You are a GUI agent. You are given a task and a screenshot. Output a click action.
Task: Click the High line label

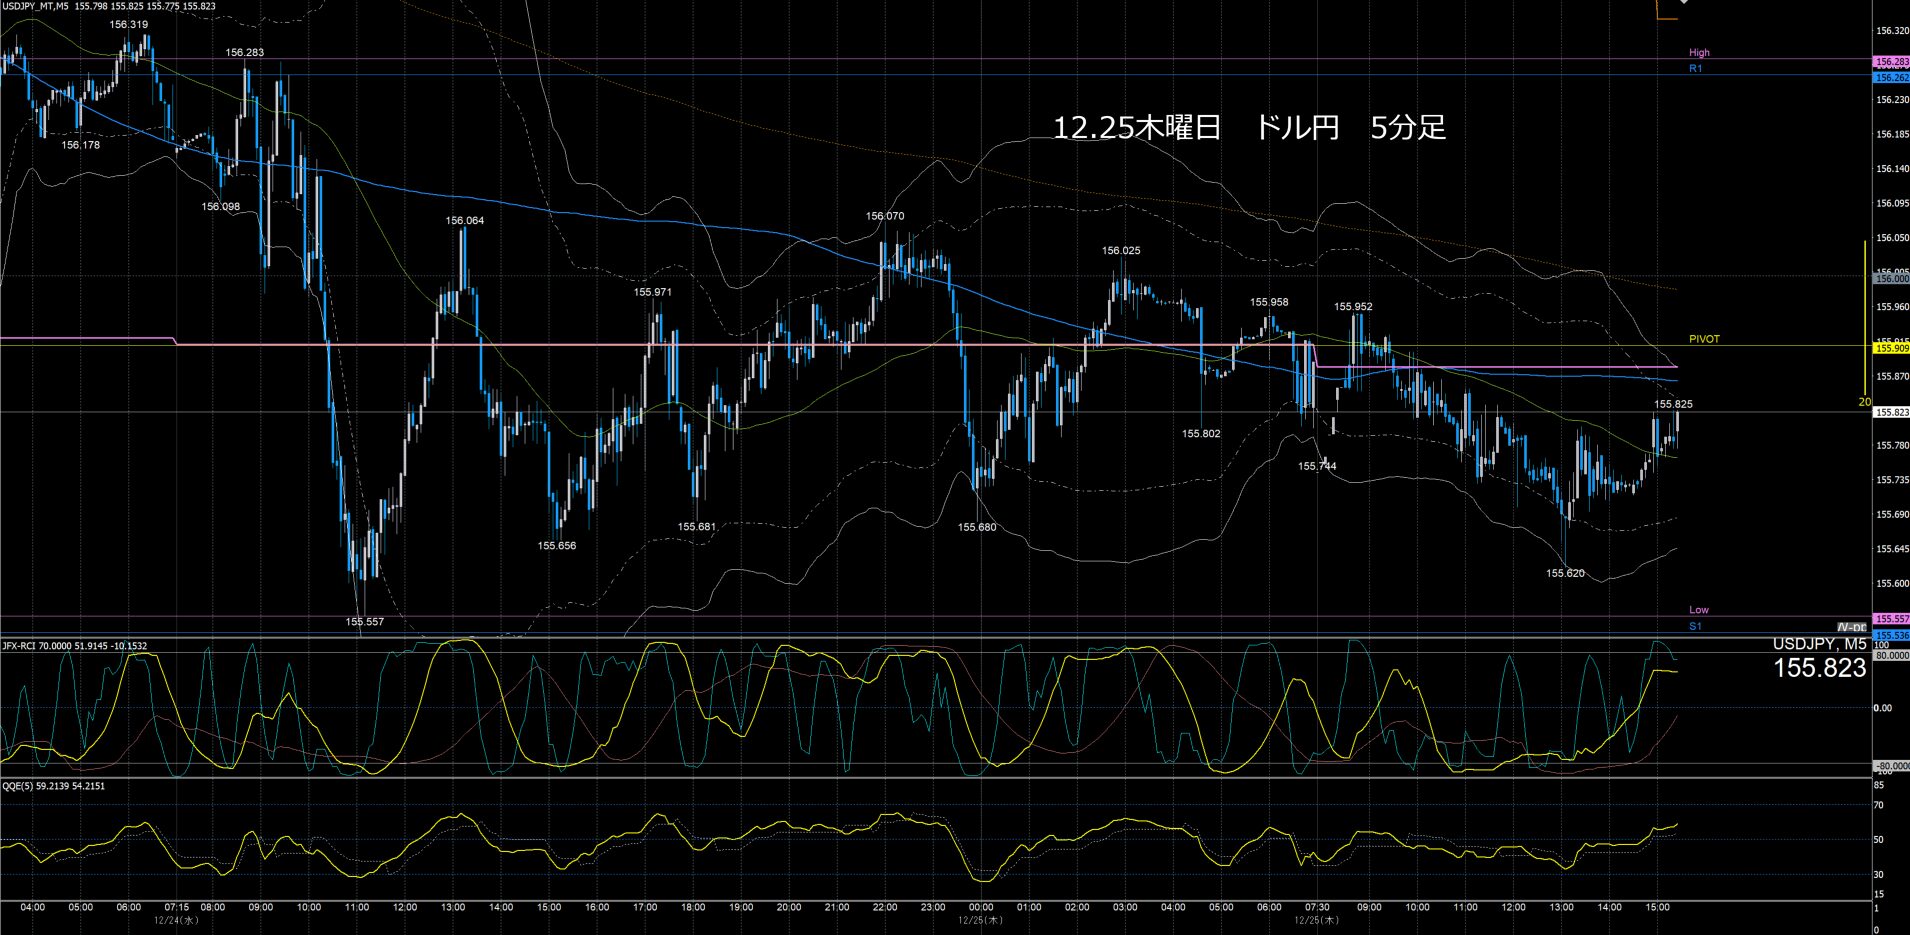pyautogui.click(x=1699, y=53)
